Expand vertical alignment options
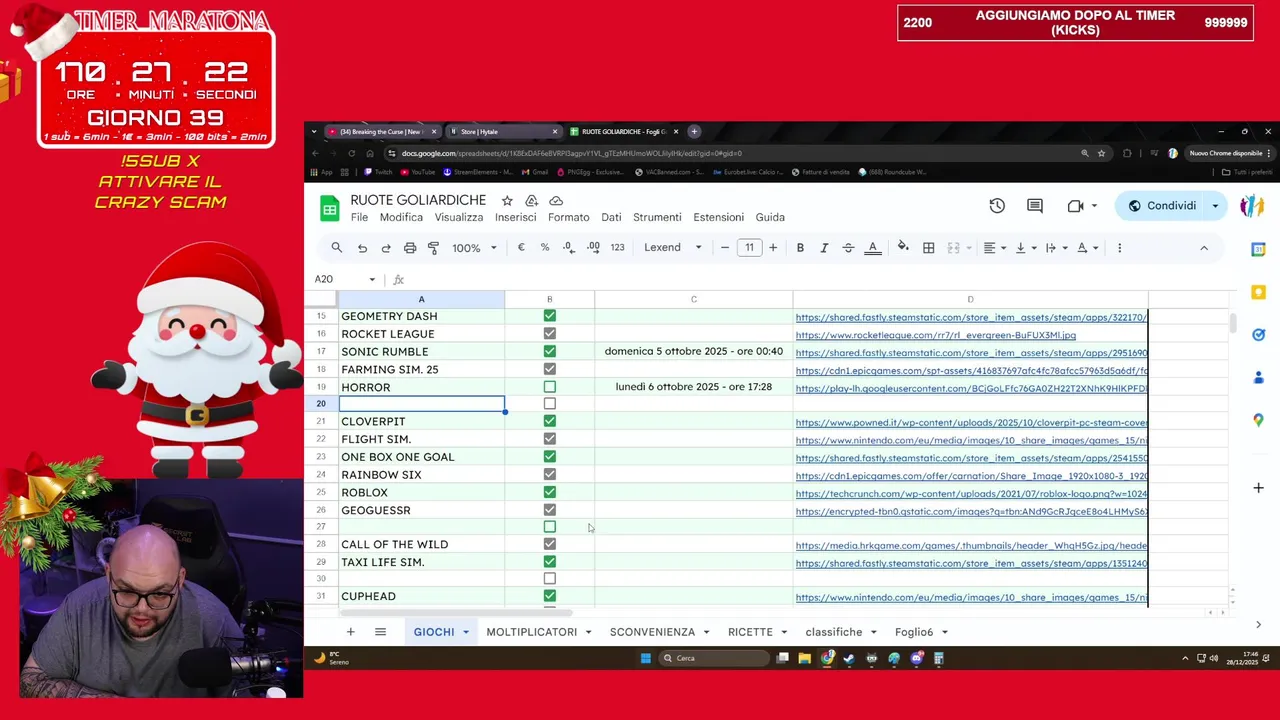 coord(1034,248)
